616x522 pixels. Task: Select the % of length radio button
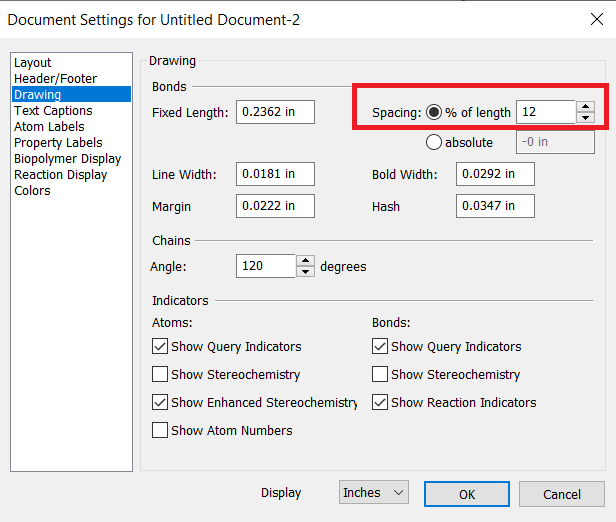coord(434,112)
